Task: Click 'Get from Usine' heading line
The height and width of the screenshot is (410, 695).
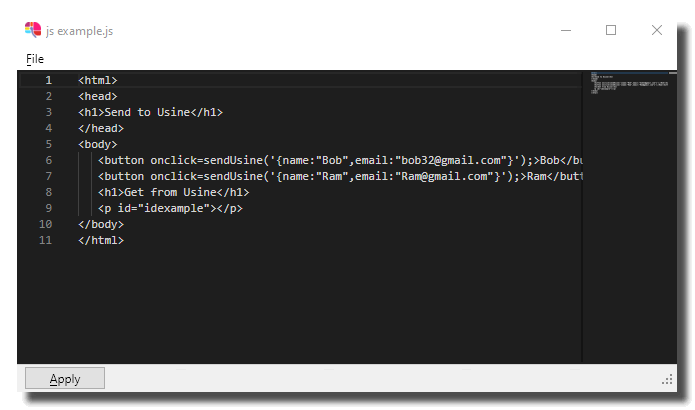Action: pos(173,192)
